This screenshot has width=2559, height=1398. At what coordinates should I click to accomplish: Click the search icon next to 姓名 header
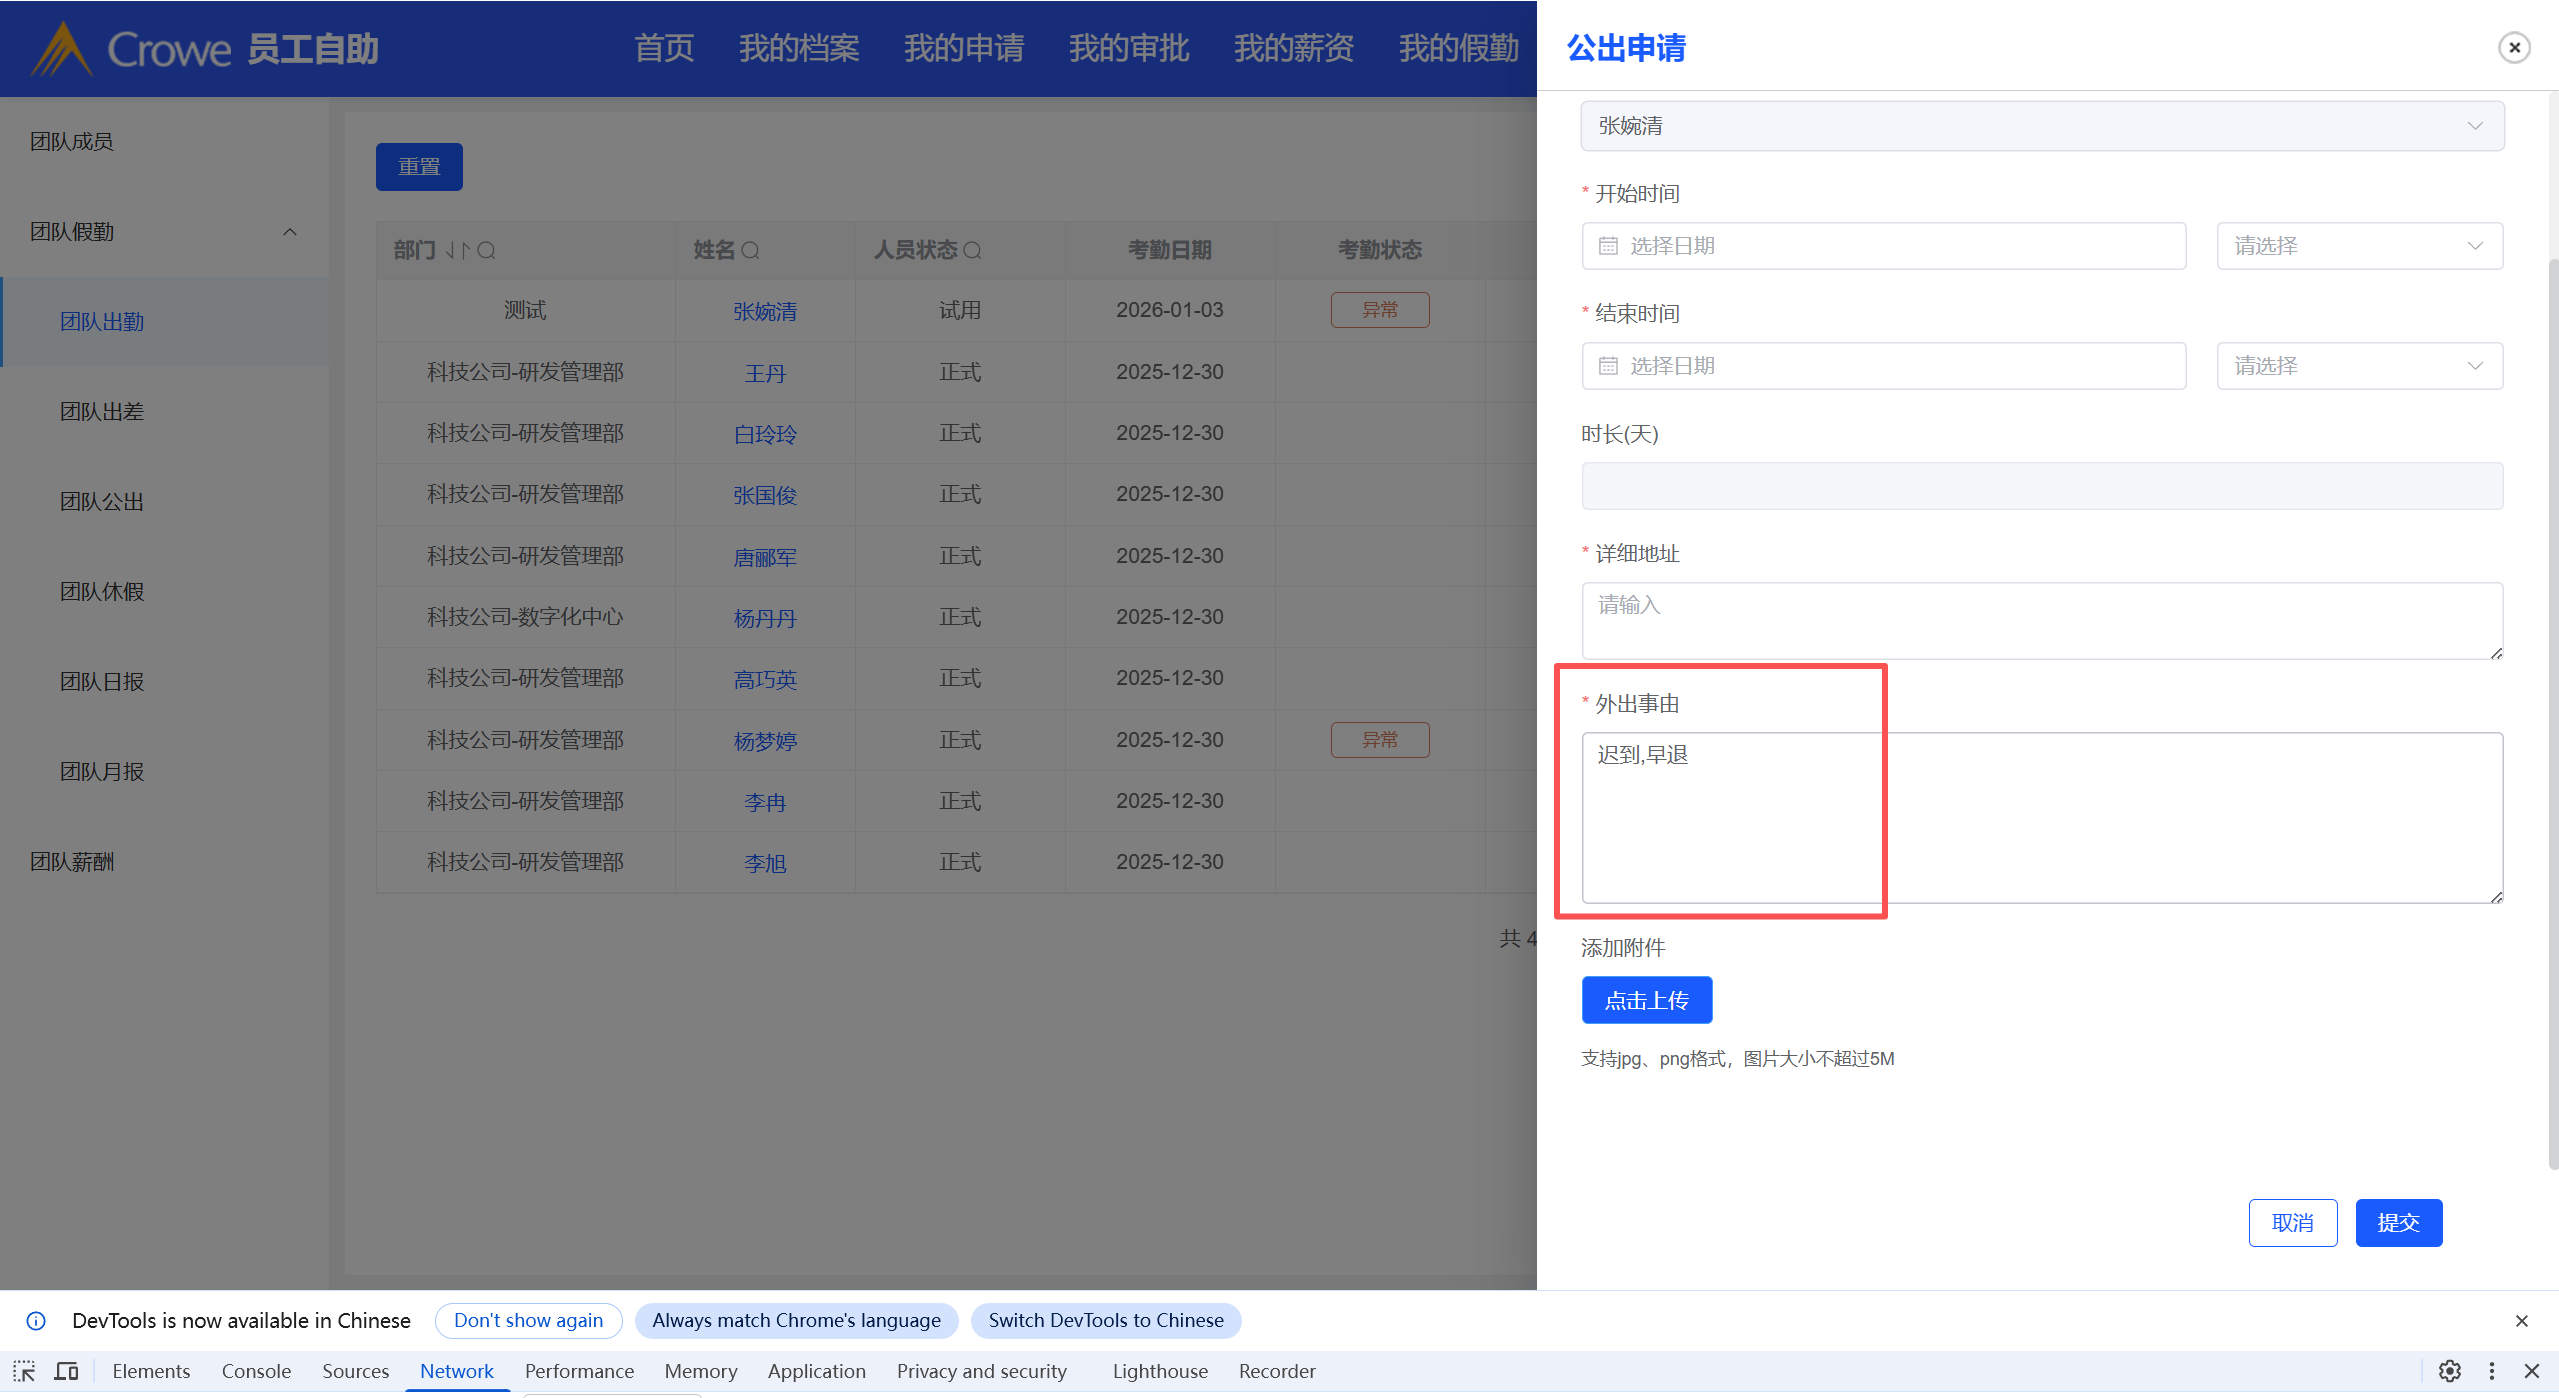(750, 250)
